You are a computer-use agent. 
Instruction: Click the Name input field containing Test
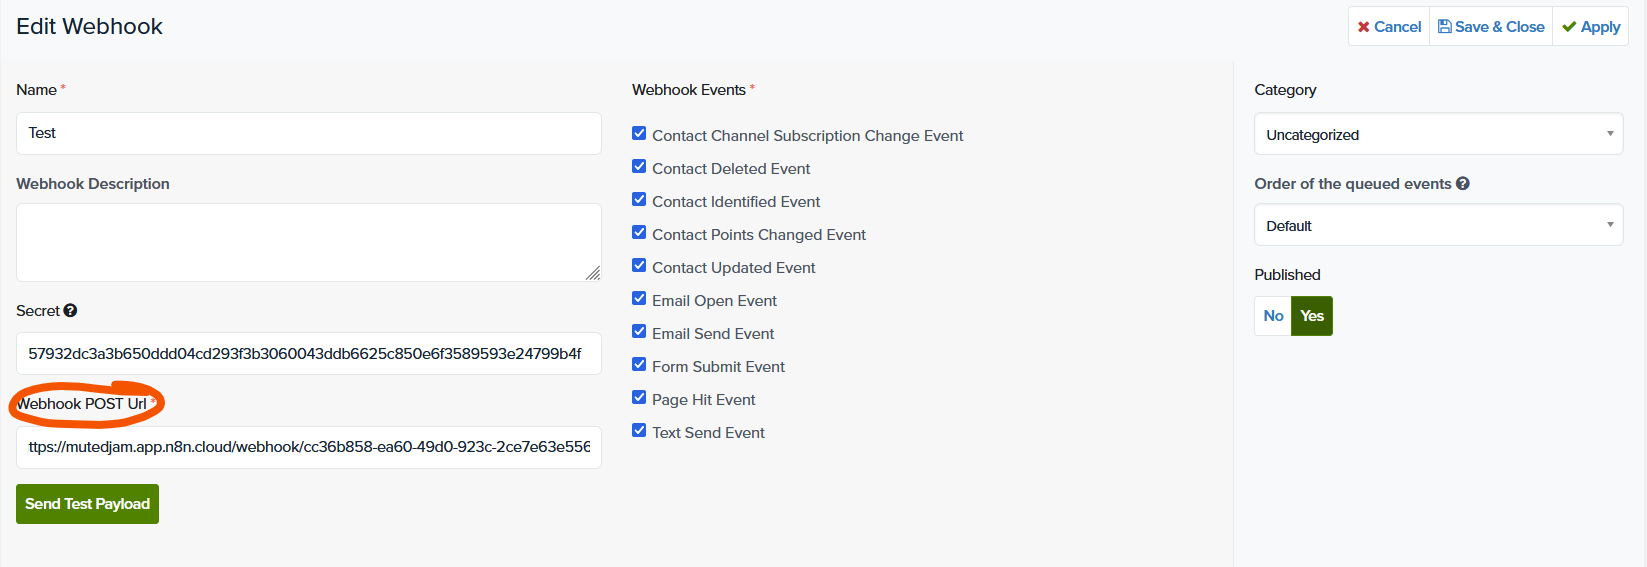pyautogui.click(x=308, y=134)
